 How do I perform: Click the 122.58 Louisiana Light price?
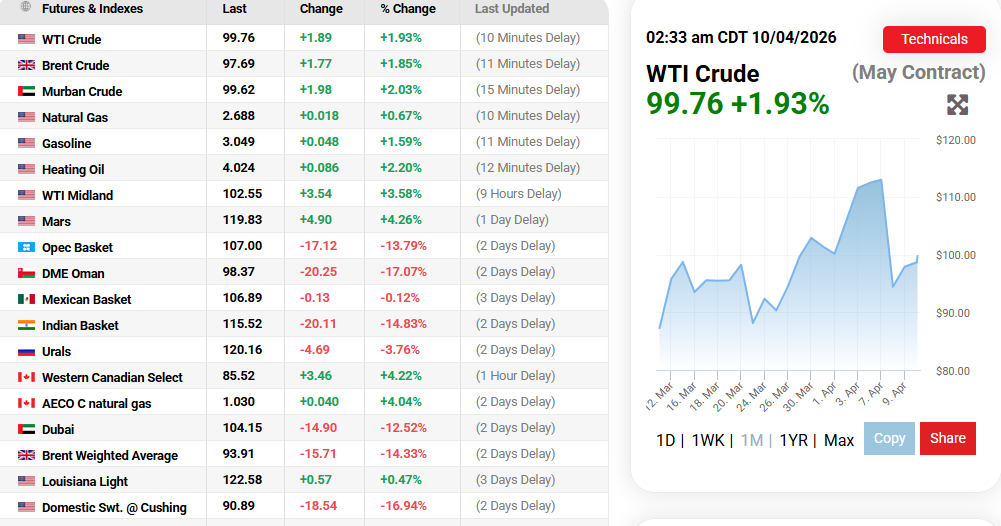242,480
